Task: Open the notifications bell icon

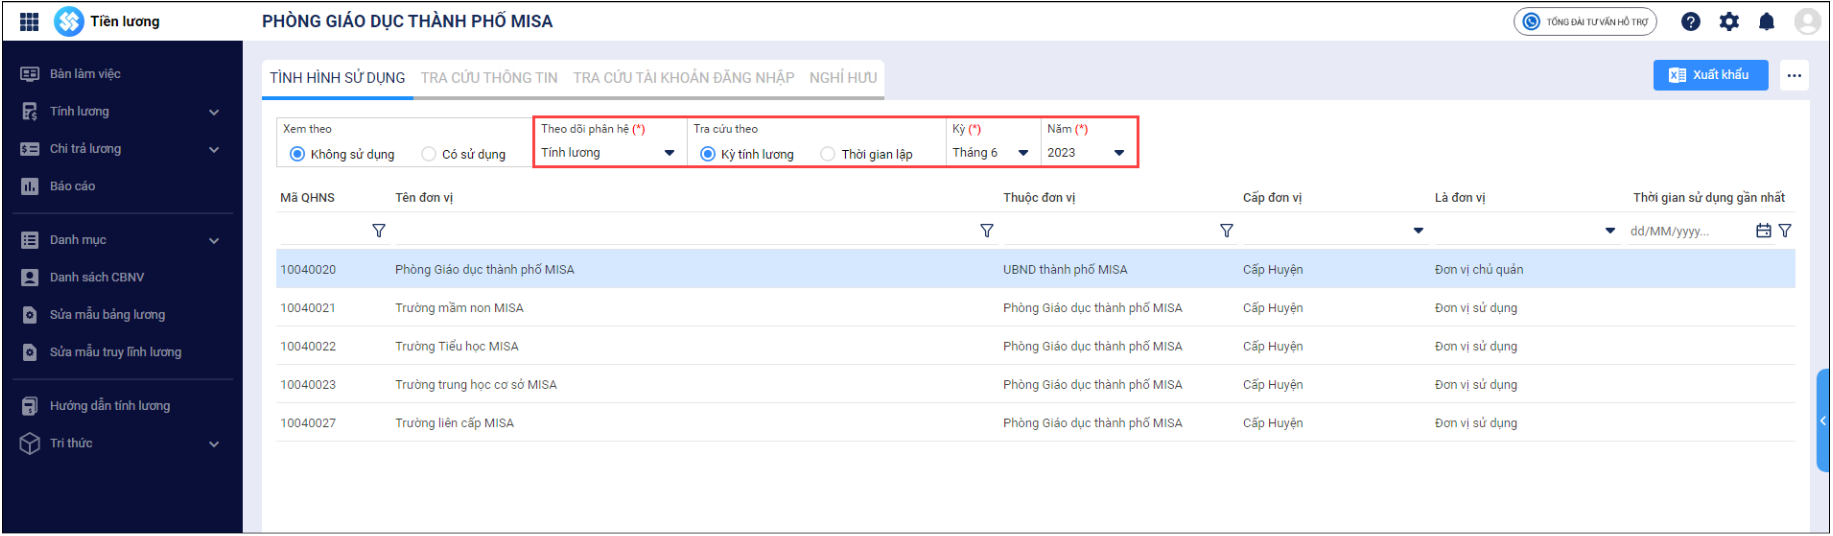Action: tap(1767, 21)
